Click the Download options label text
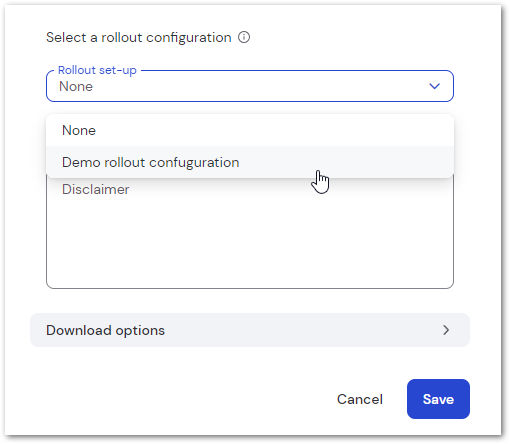 pyautogui.click(x=105, y=330)
